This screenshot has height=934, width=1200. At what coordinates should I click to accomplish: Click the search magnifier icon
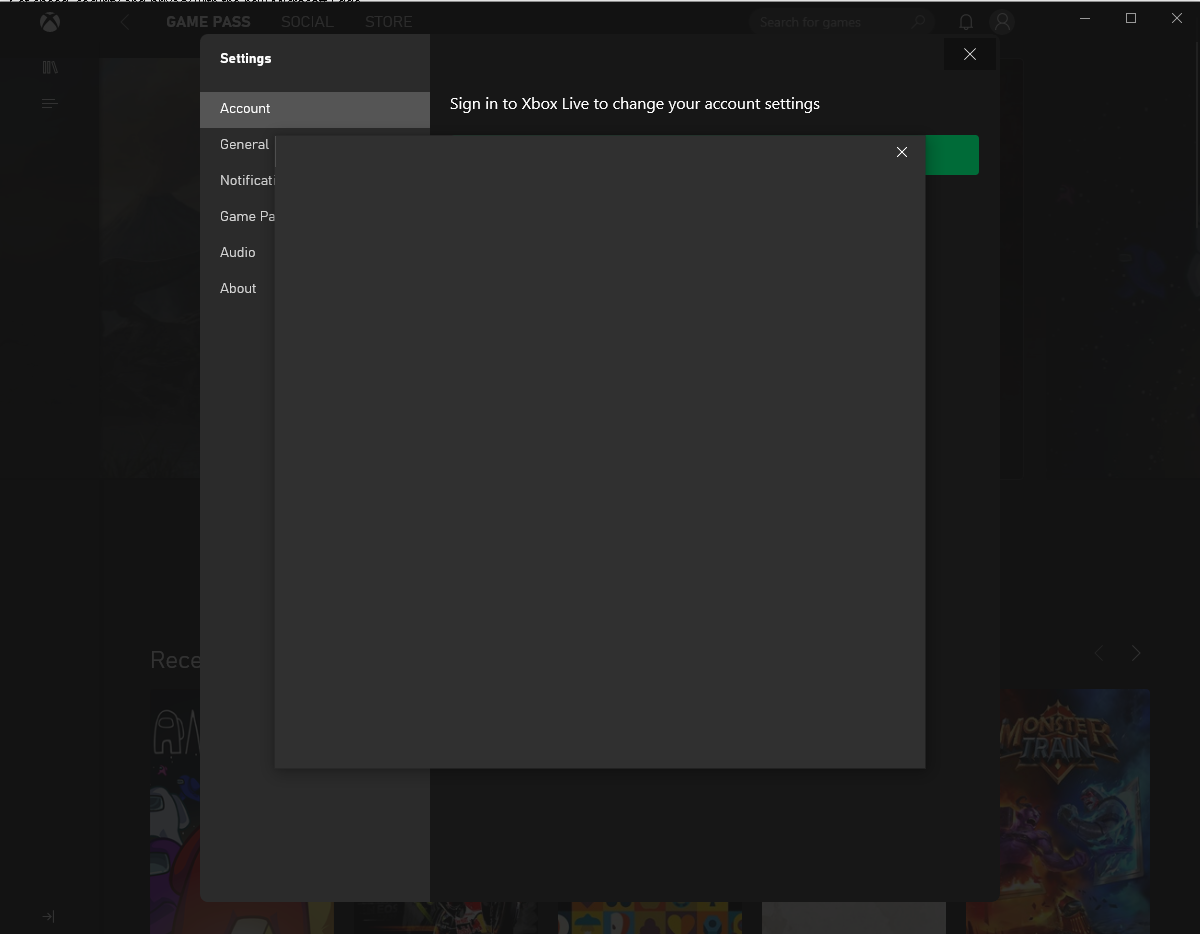(919, 22)
